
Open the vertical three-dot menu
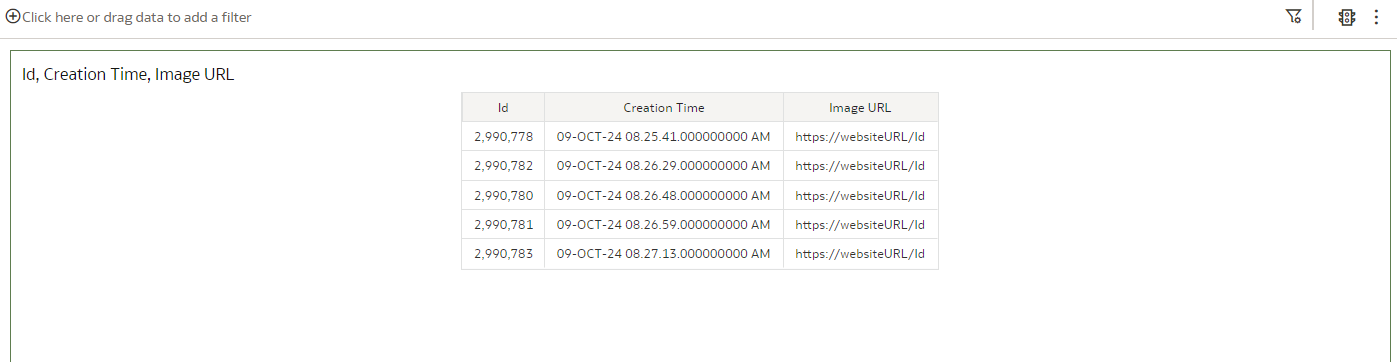pos(1376,17)
